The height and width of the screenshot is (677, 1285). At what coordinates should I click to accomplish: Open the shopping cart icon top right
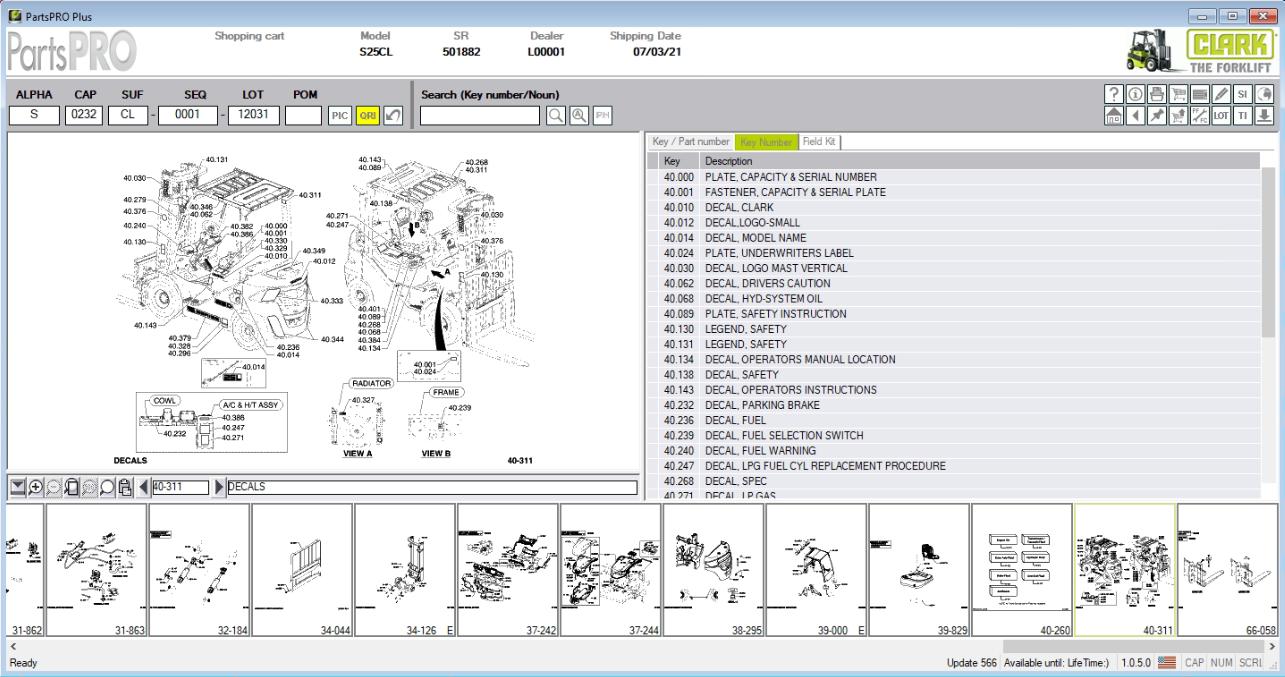click(1179, 97)
